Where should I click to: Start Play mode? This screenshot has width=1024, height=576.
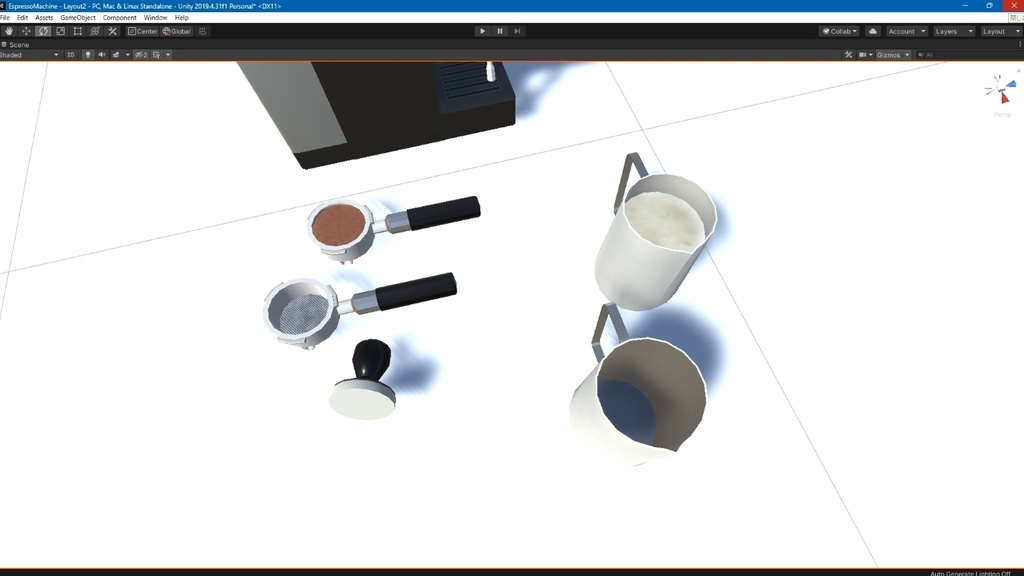pos(483,31)
